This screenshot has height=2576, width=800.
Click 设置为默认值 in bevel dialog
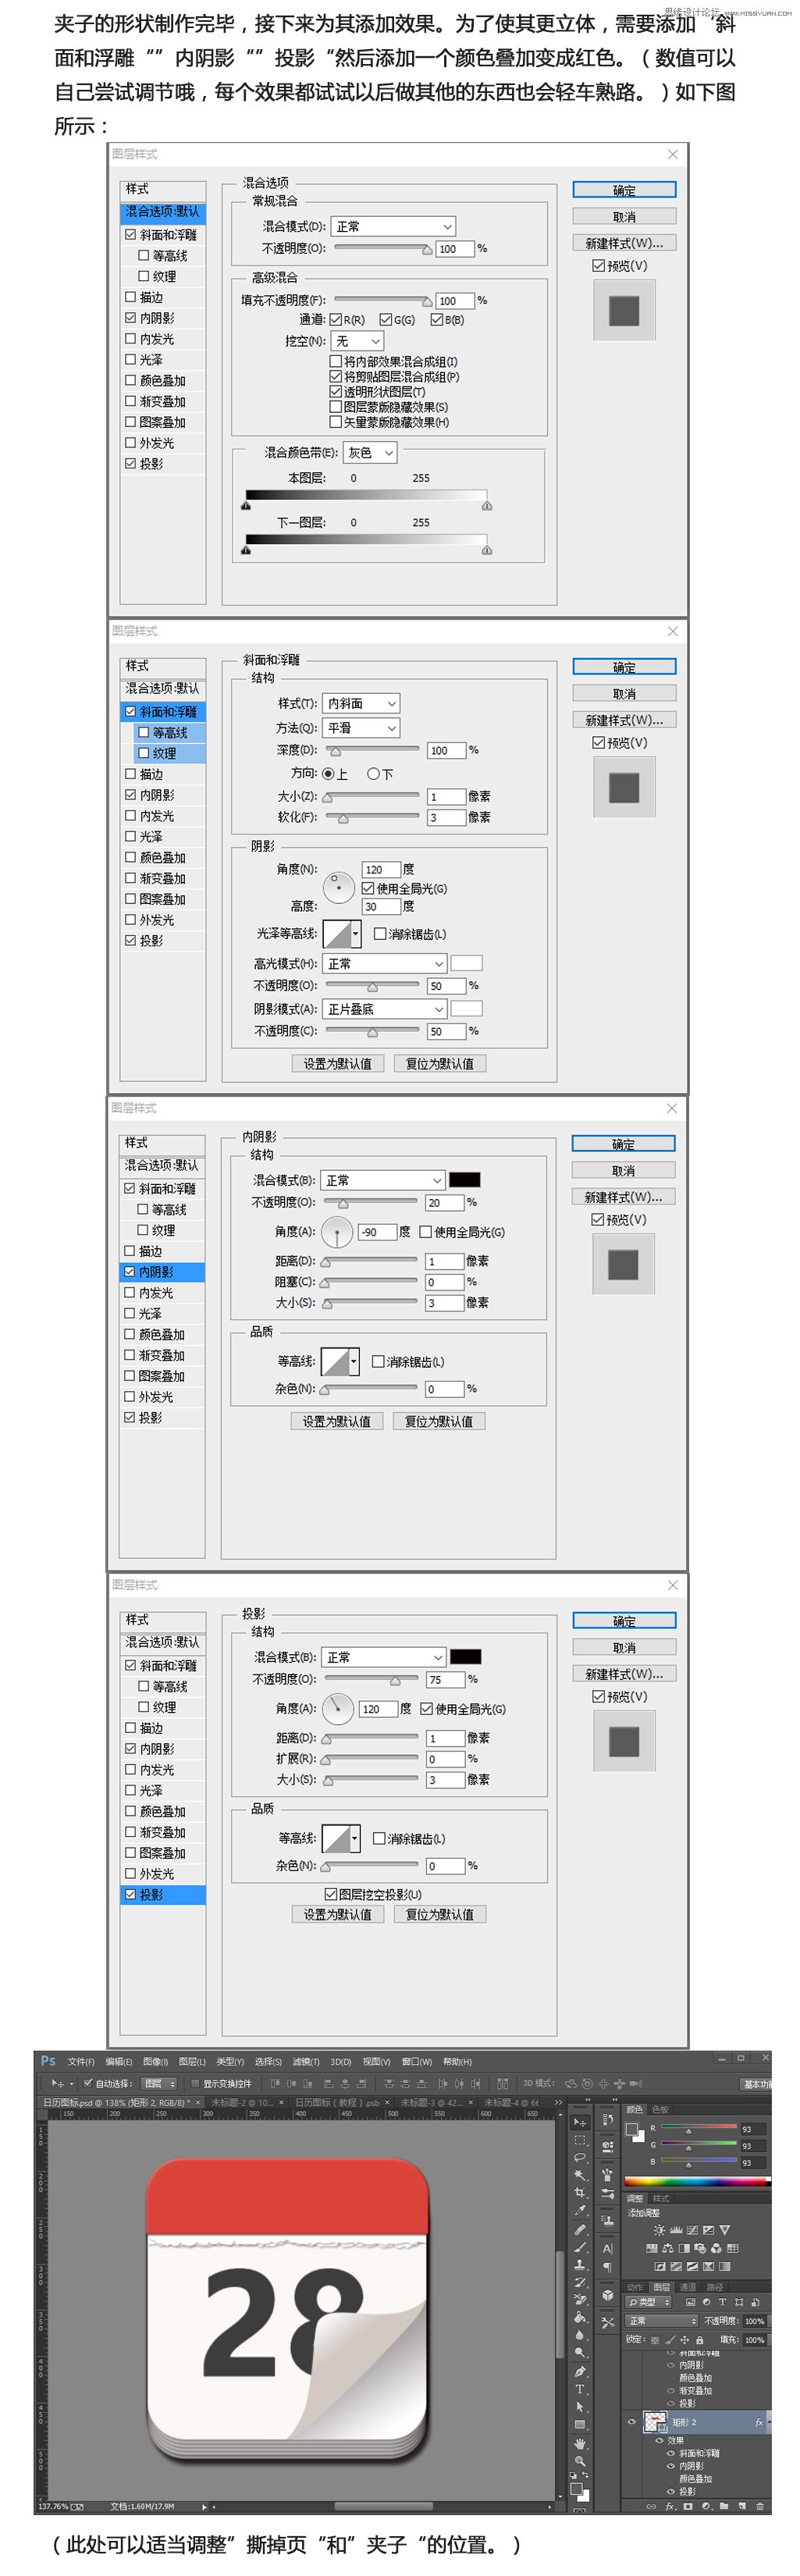[337, 1063]
